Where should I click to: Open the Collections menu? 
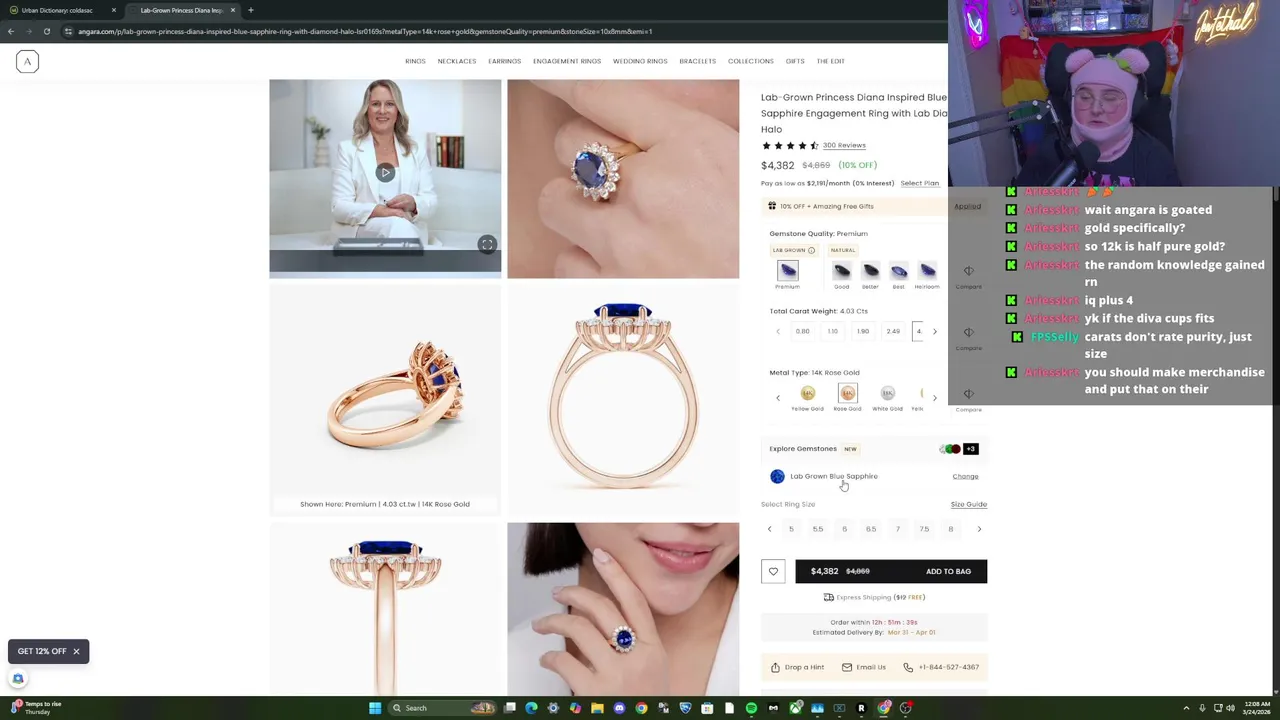(x=751, y=61)
